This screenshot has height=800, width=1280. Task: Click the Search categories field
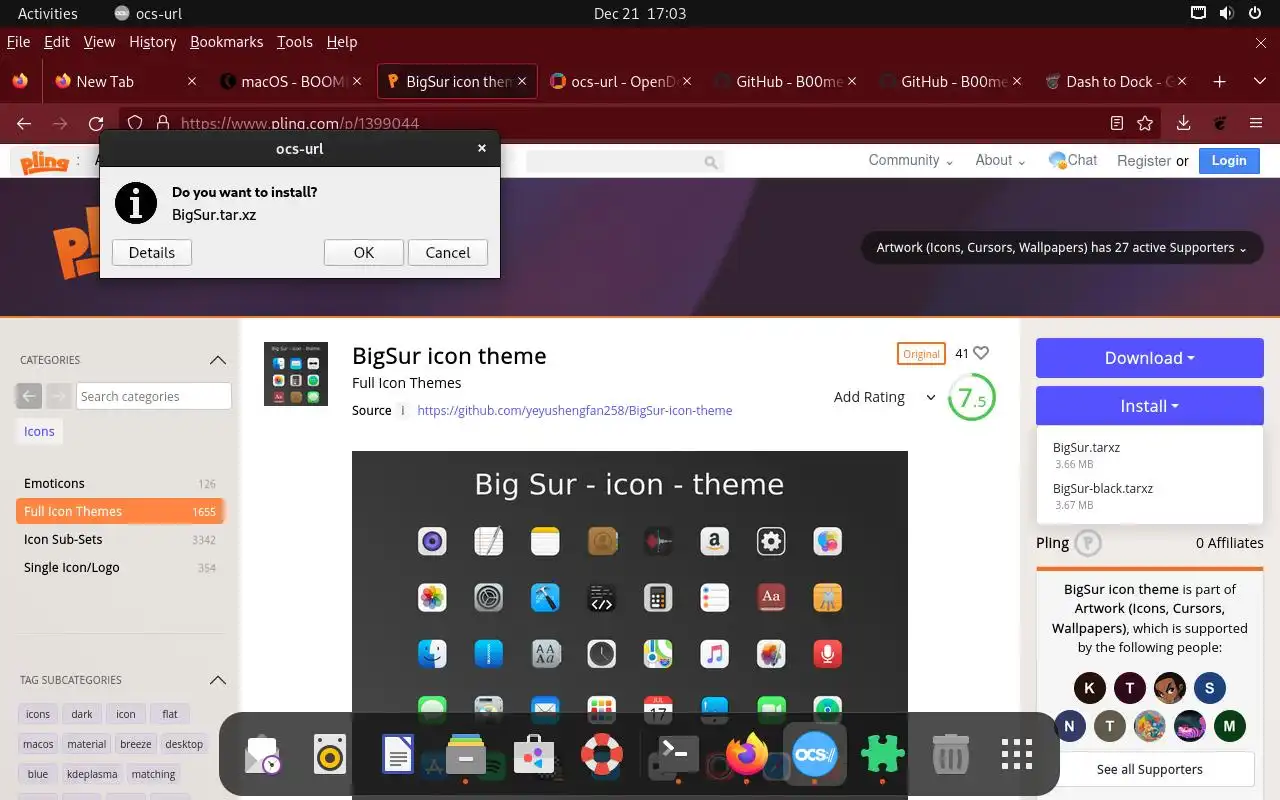click(x=153, y=396)
